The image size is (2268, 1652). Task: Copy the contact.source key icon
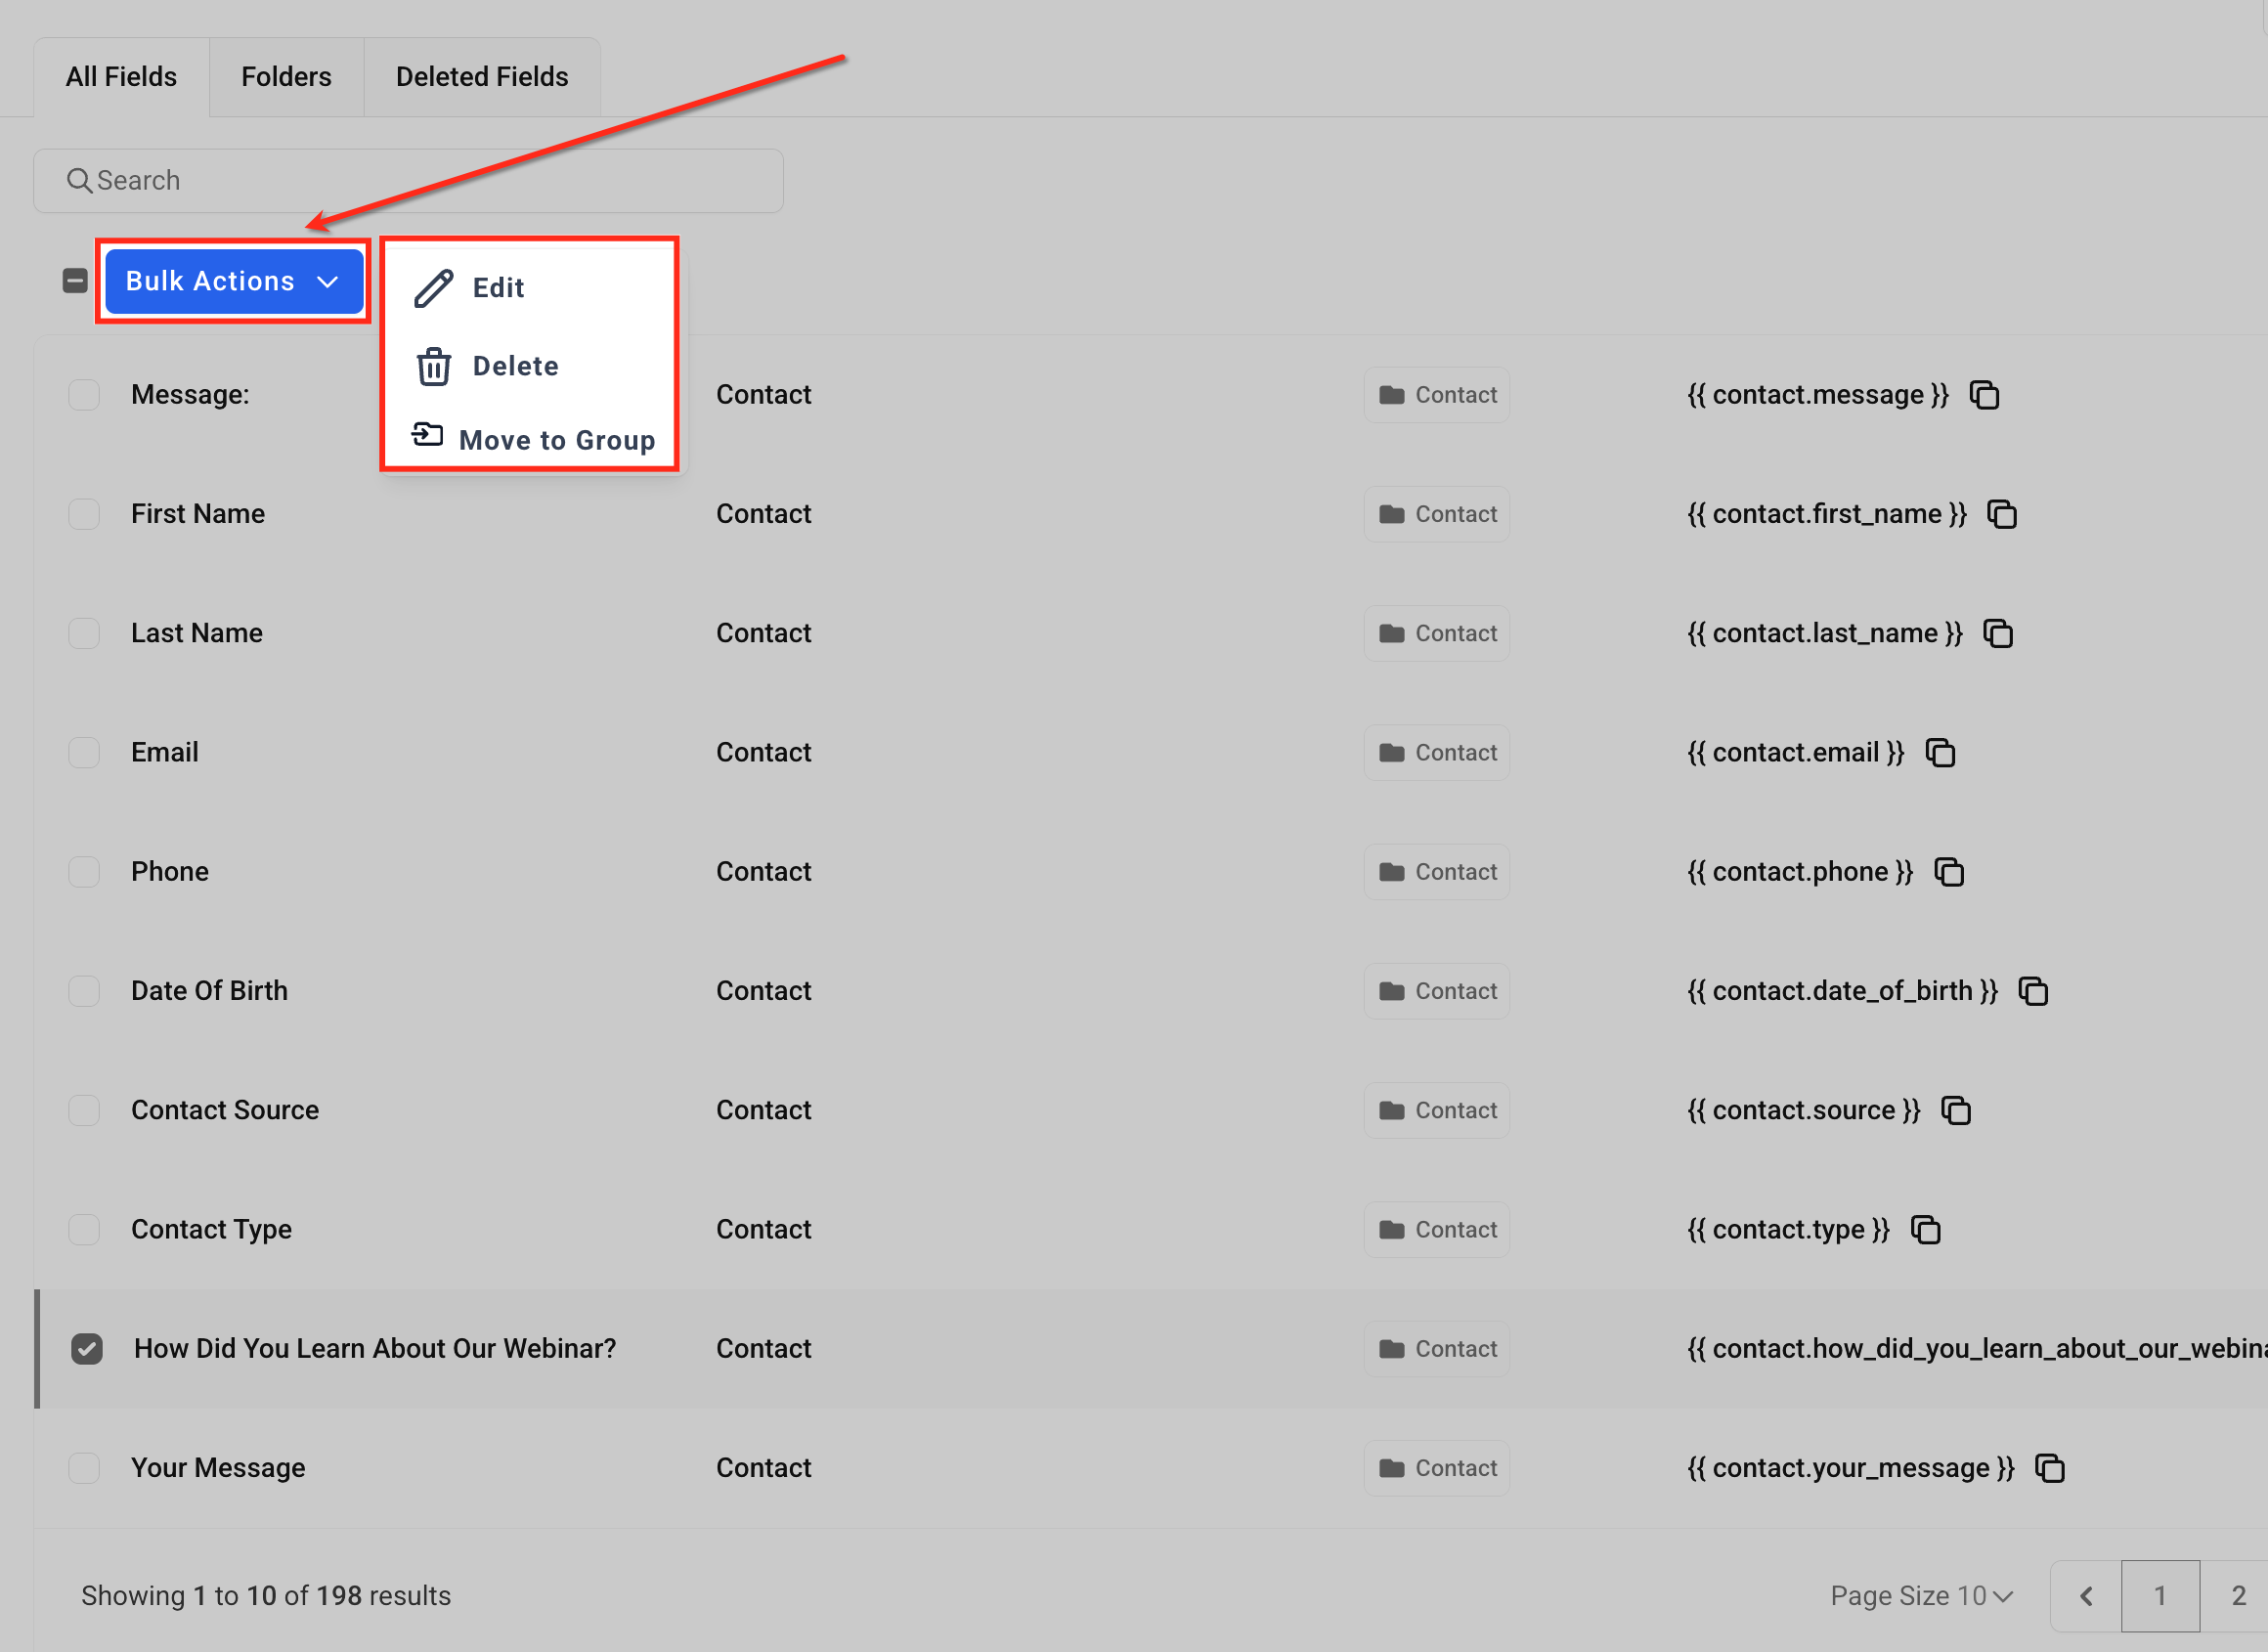[1956, 1110]
